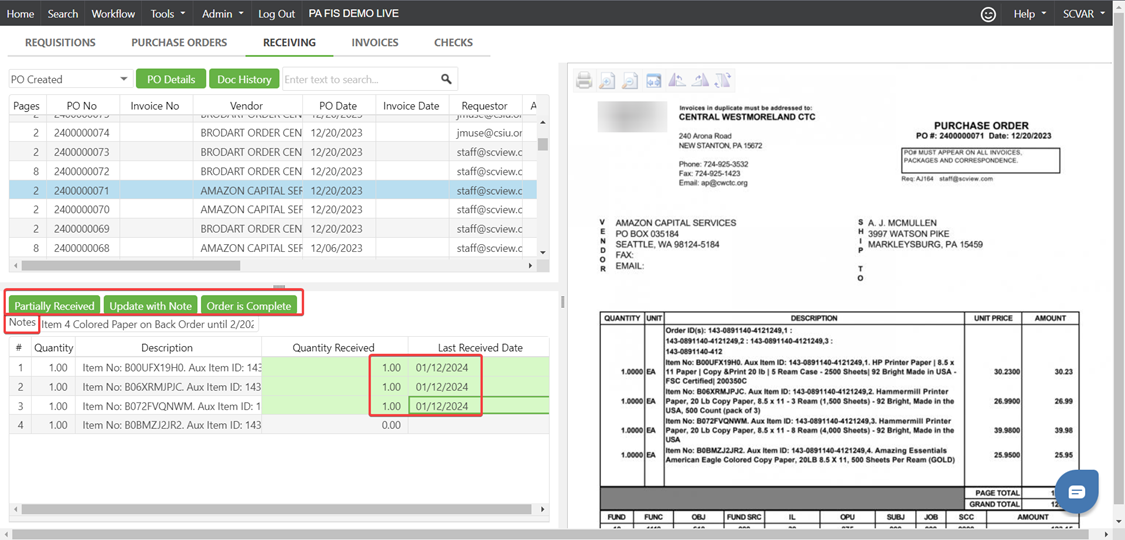Zoom in on the document viewer
Image resolution: width=1125 pixels, height=540 pixels.
[x=607, y=81]
